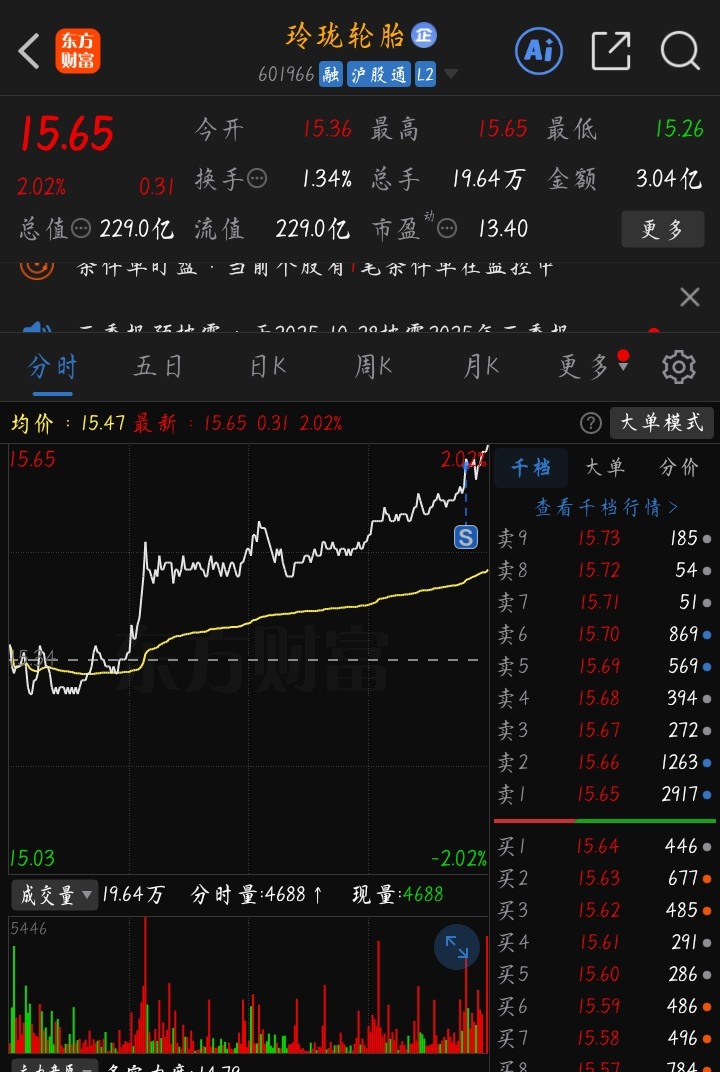Image resolution: width=720 pixels, height=1072 pixels.
Task: Tap the 卖7 row at 15.71
Action: pyautogui.click(x=605, y=602)
